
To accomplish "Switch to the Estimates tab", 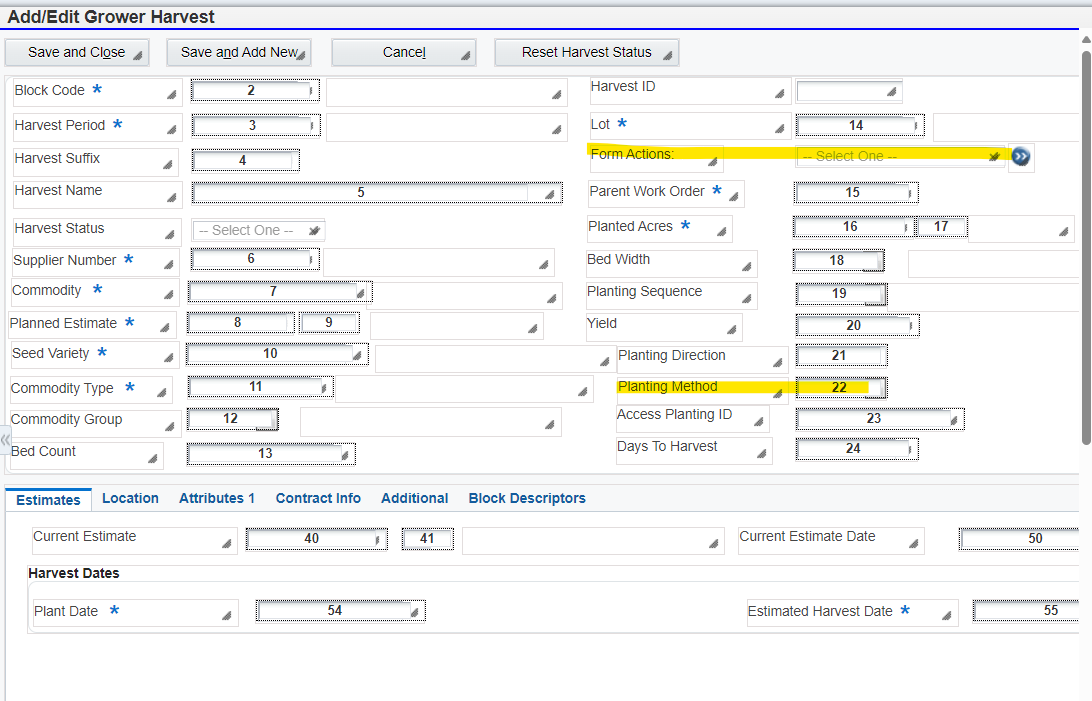I will tap(48, 500).
